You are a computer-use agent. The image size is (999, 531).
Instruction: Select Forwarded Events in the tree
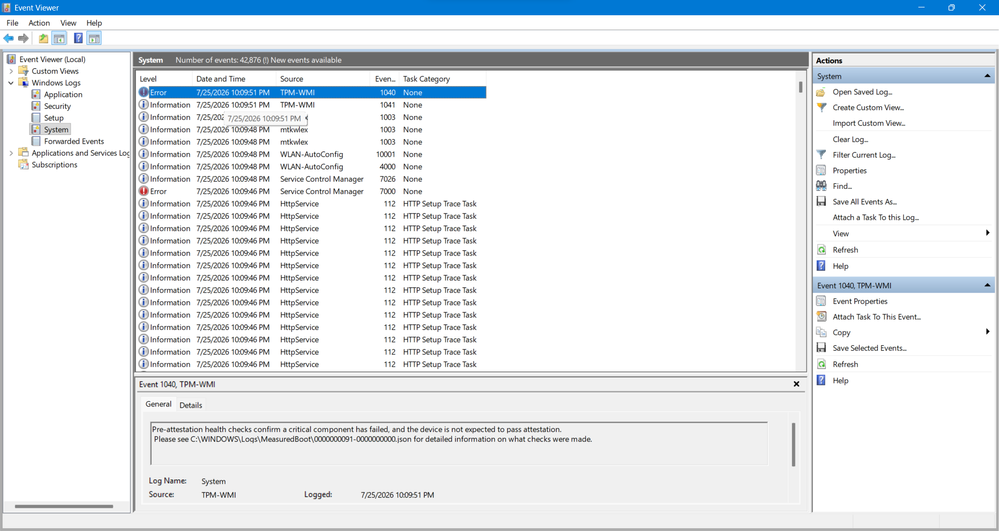click(74, 142)
